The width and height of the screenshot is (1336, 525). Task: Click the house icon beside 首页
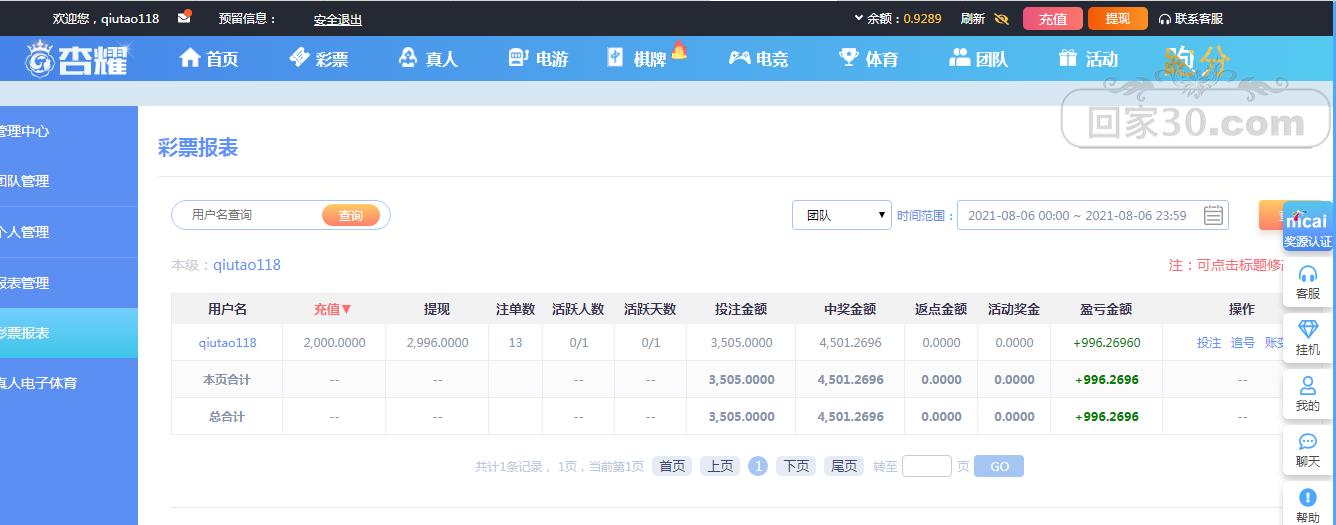(x=190, y=58)
